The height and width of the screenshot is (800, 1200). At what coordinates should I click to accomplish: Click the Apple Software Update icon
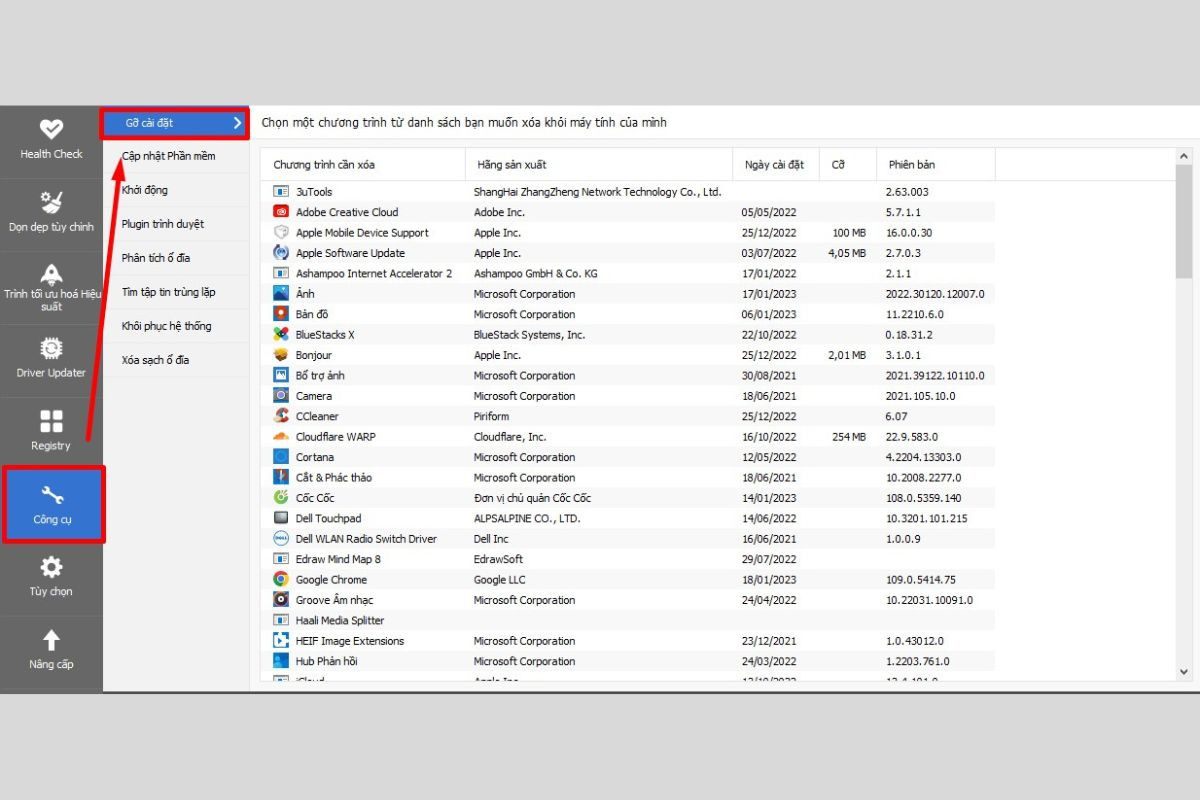click(x=281, y=253)
